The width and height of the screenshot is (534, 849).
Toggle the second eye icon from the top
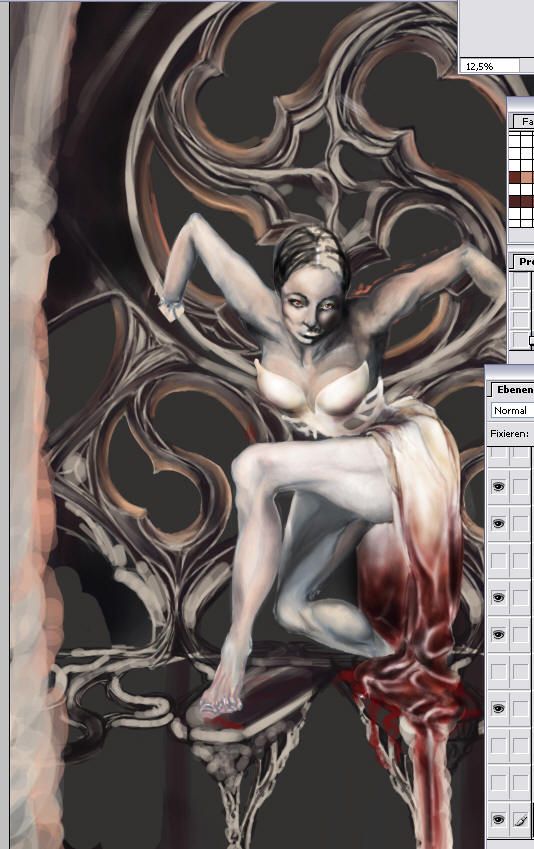coord(498,524)
